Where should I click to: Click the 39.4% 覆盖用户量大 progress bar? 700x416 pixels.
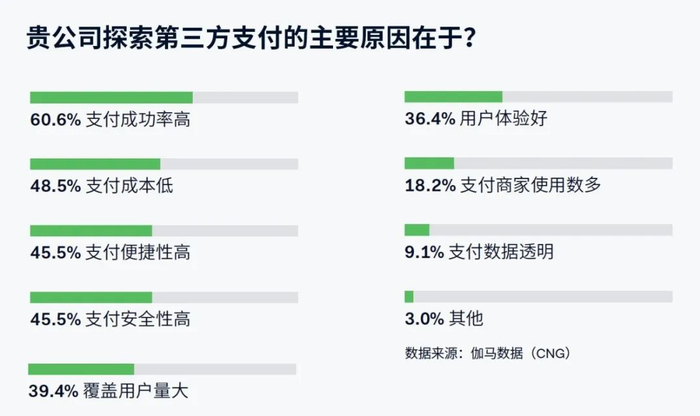[163, 369]
